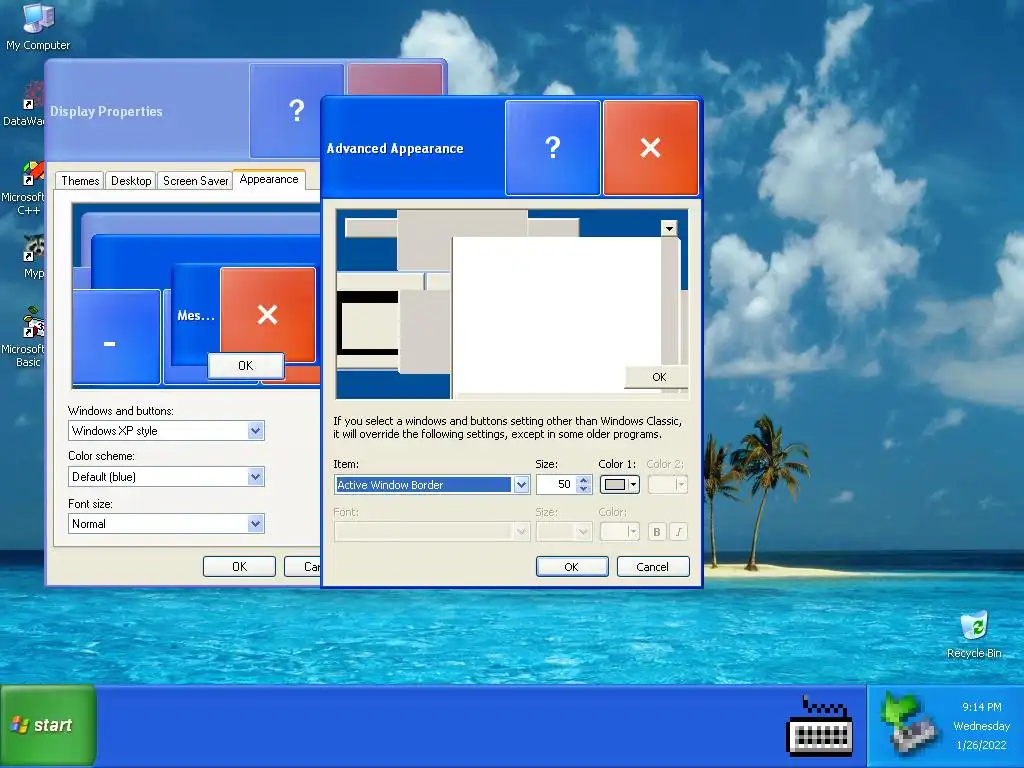
Task: Open the Recycle Bin desktop icon
Action: (x=974, y=635)
